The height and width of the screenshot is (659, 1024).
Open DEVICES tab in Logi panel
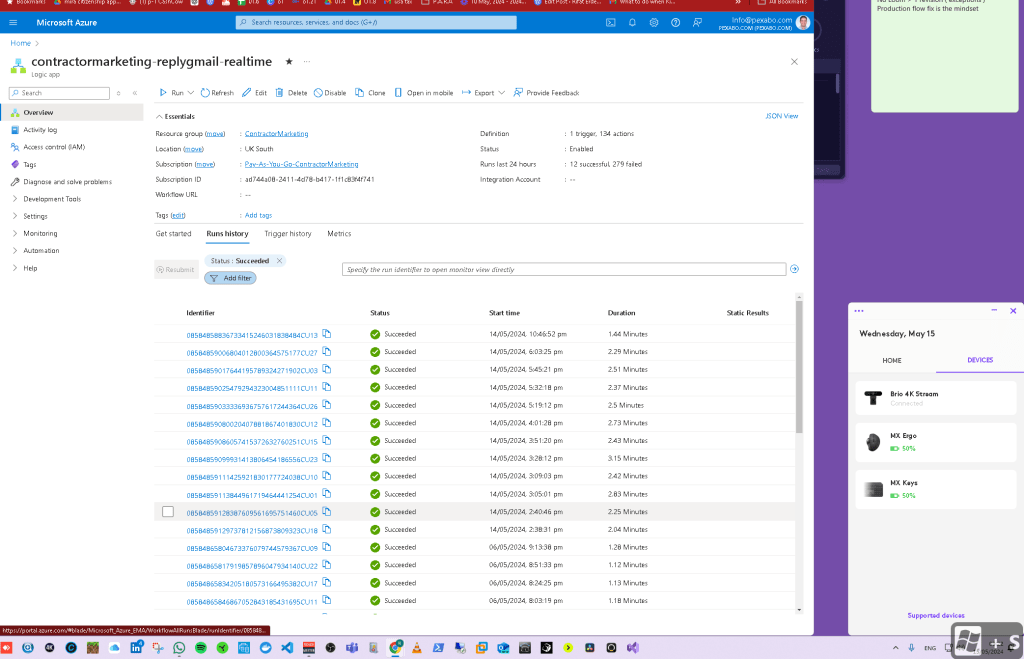click(980, 361)
